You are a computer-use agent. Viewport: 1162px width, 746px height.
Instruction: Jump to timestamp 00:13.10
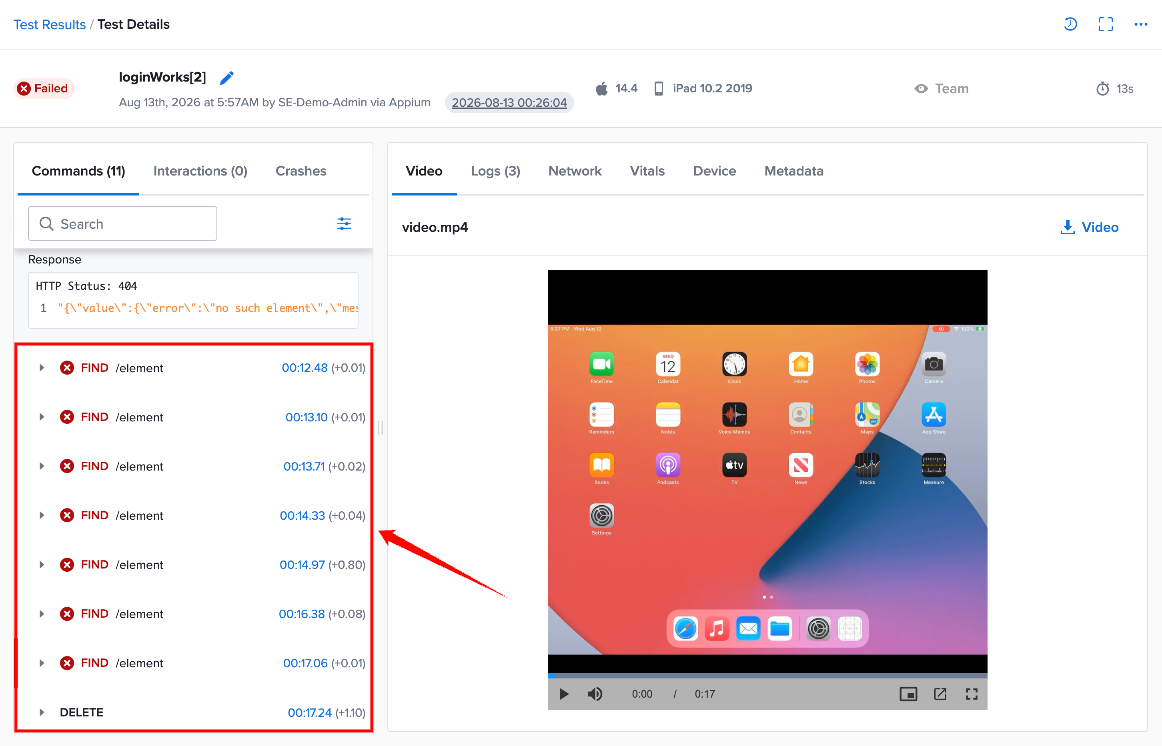point(306,417)
